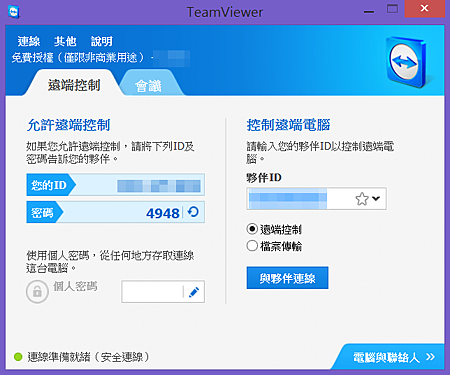Select the 遠端控制 radio button
Image resolution: width=450 pixels, height=375 pixels.
tap(252, 229)
